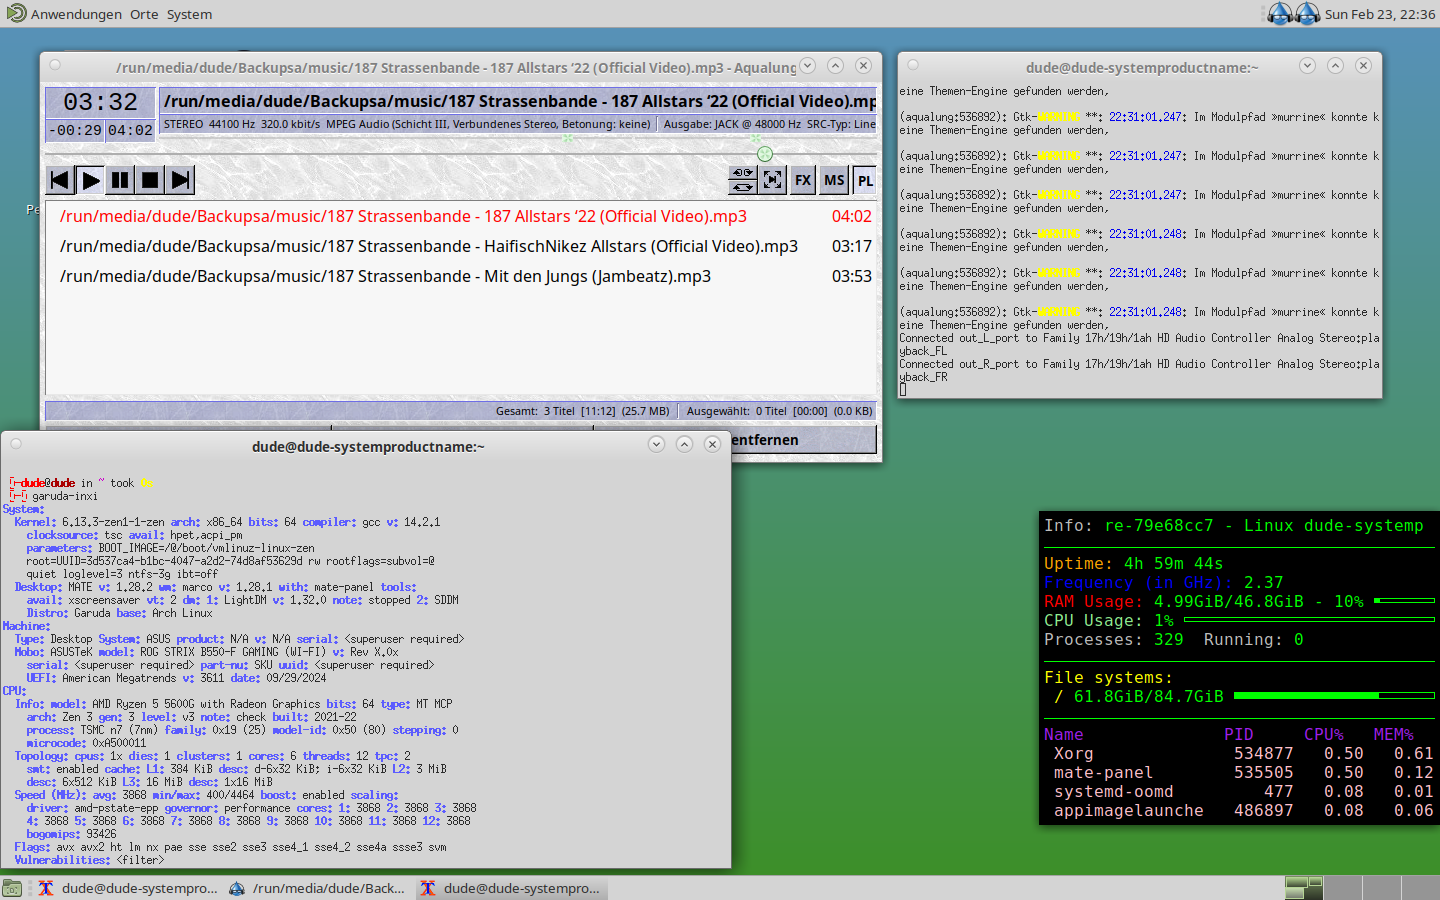Click the garuda-inxi terminal title bar

[368, 447]
